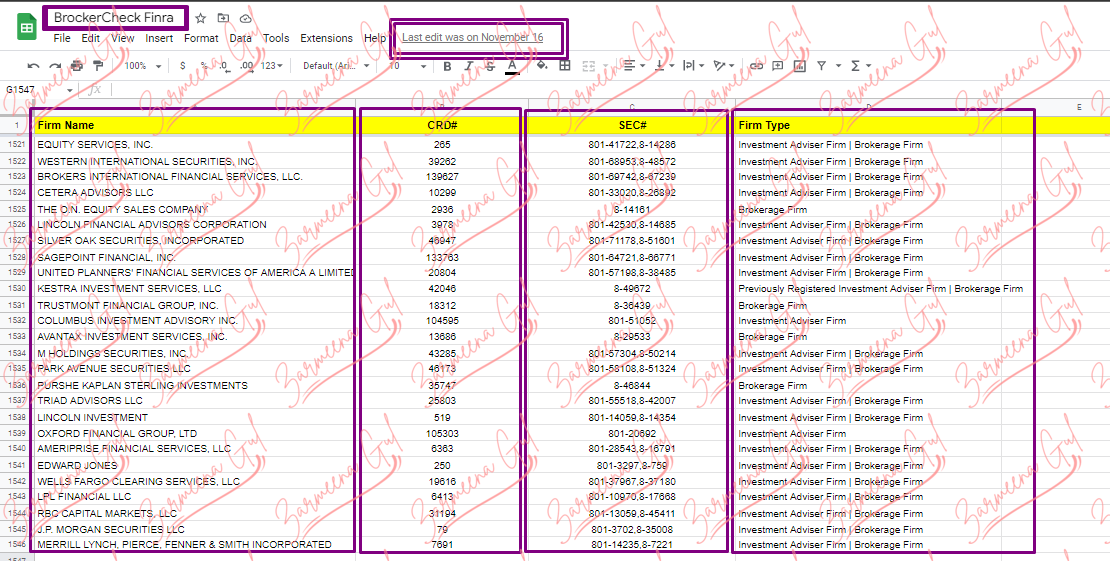The height and width of the screenshot is (561, 1110).
Task: Click the formula bar input
Action: [609, 90]
